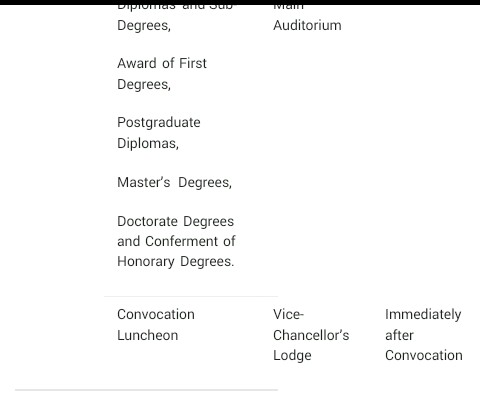Click the Chancellor's text

[311, 335]
